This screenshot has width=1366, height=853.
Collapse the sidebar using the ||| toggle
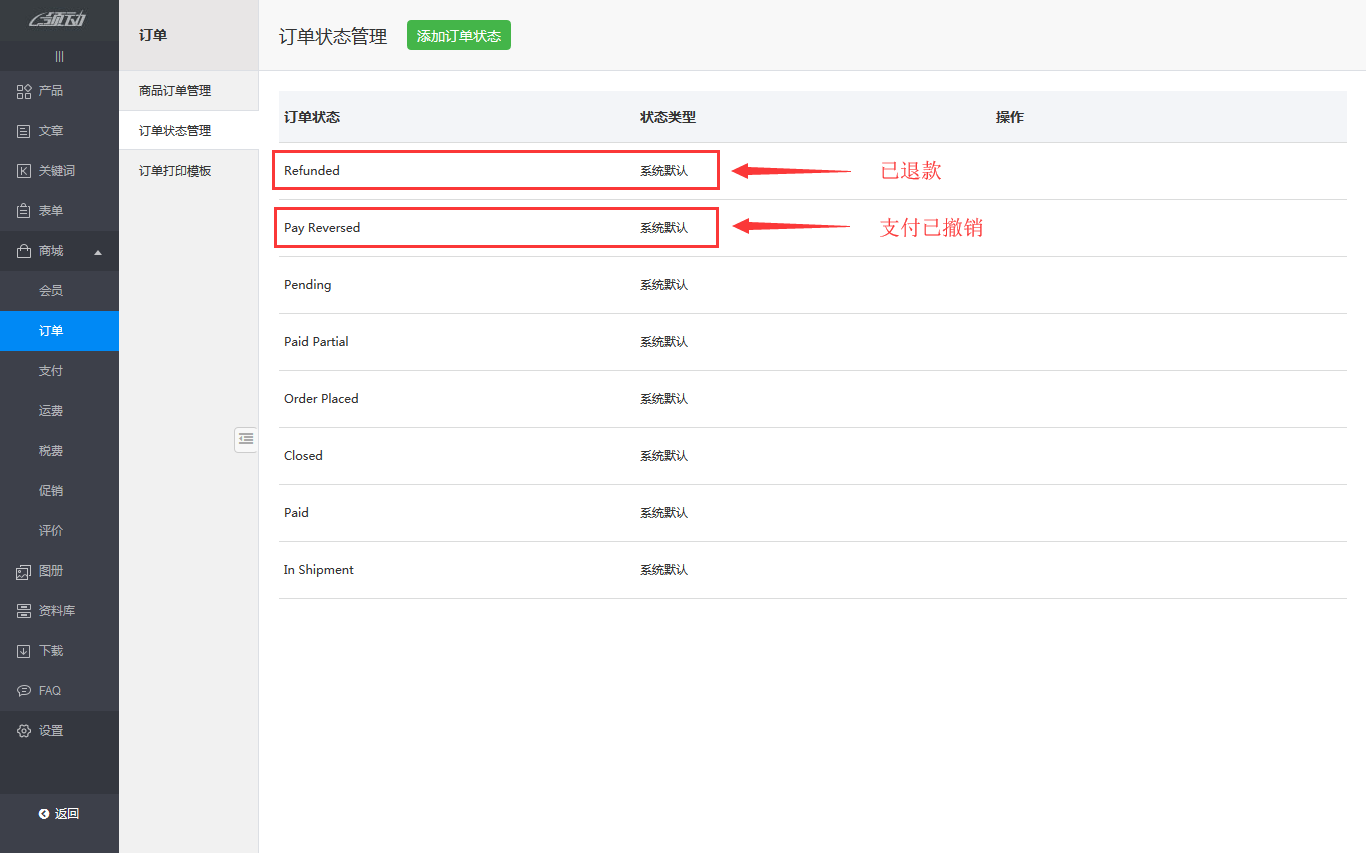click(59, 56)
